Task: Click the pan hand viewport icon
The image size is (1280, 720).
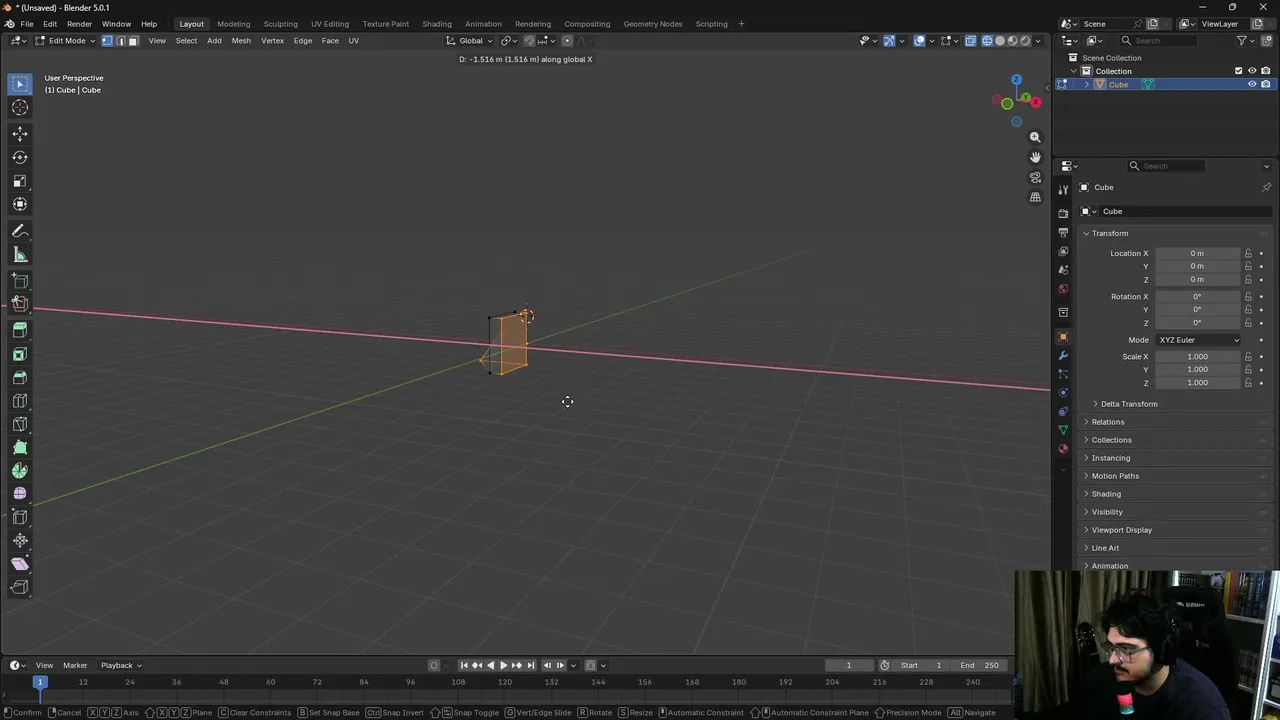Action: tap(1035, 157)
